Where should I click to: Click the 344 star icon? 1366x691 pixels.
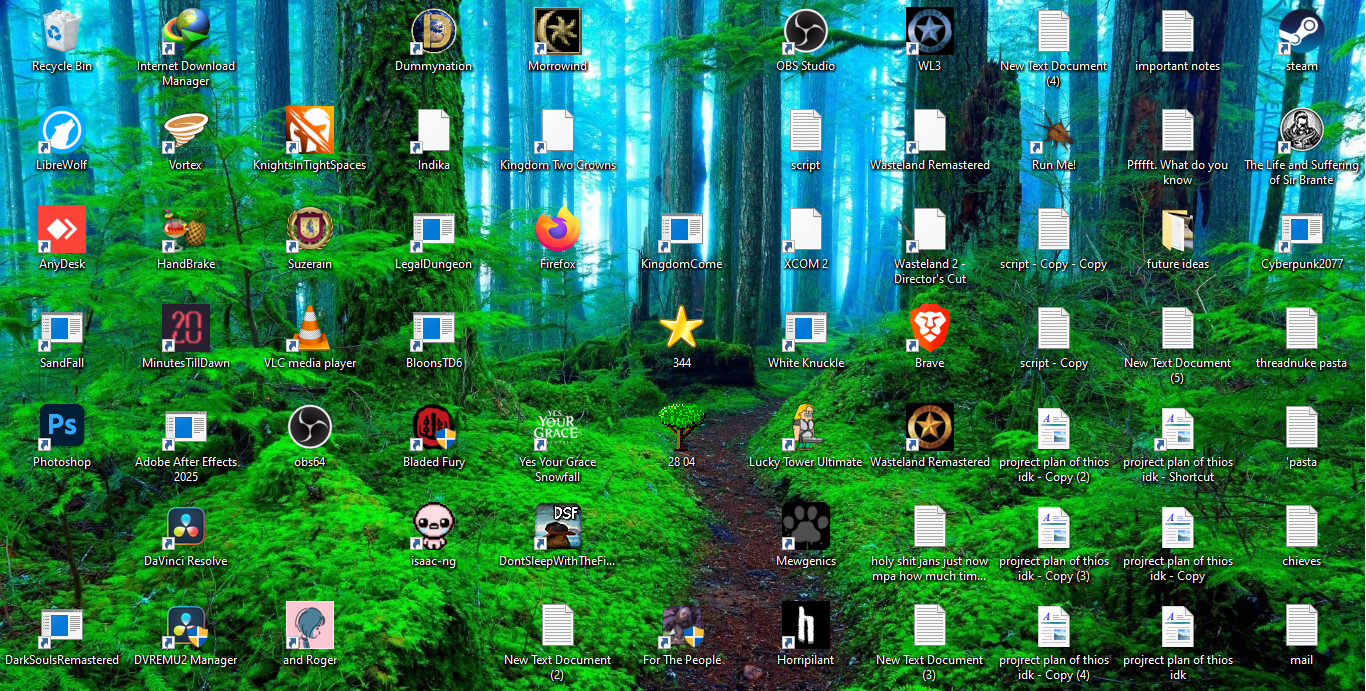(682, 328)
